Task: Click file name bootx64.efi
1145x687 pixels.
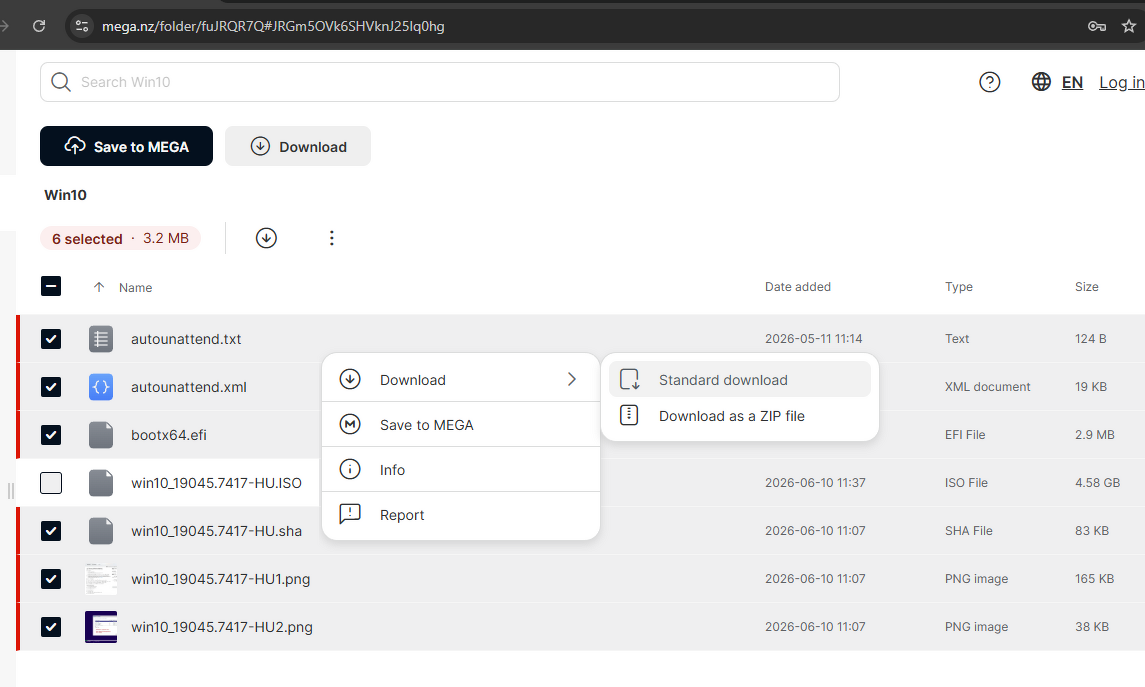Action: 169,435
